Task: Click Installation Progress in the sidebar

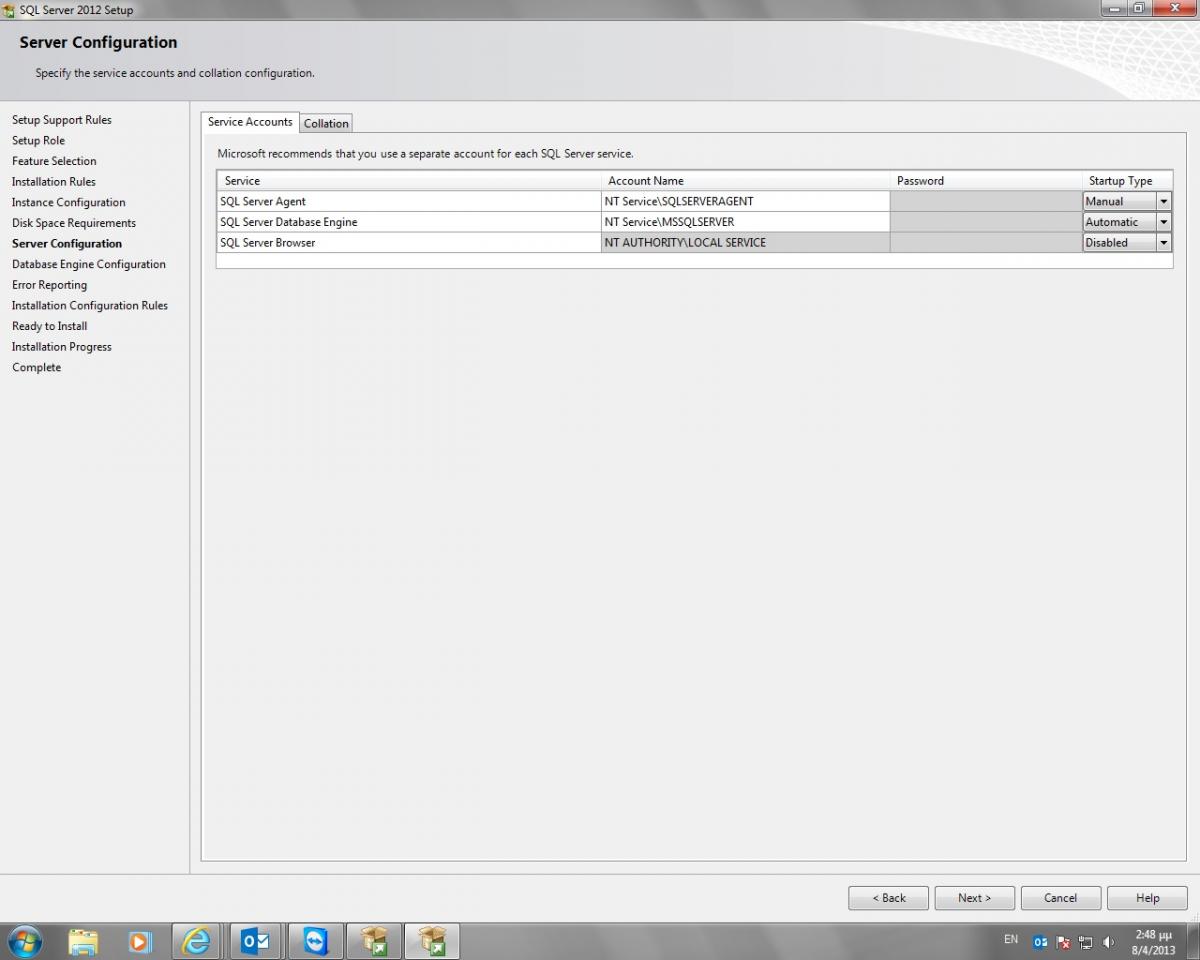Action: (x=62, y=347)
